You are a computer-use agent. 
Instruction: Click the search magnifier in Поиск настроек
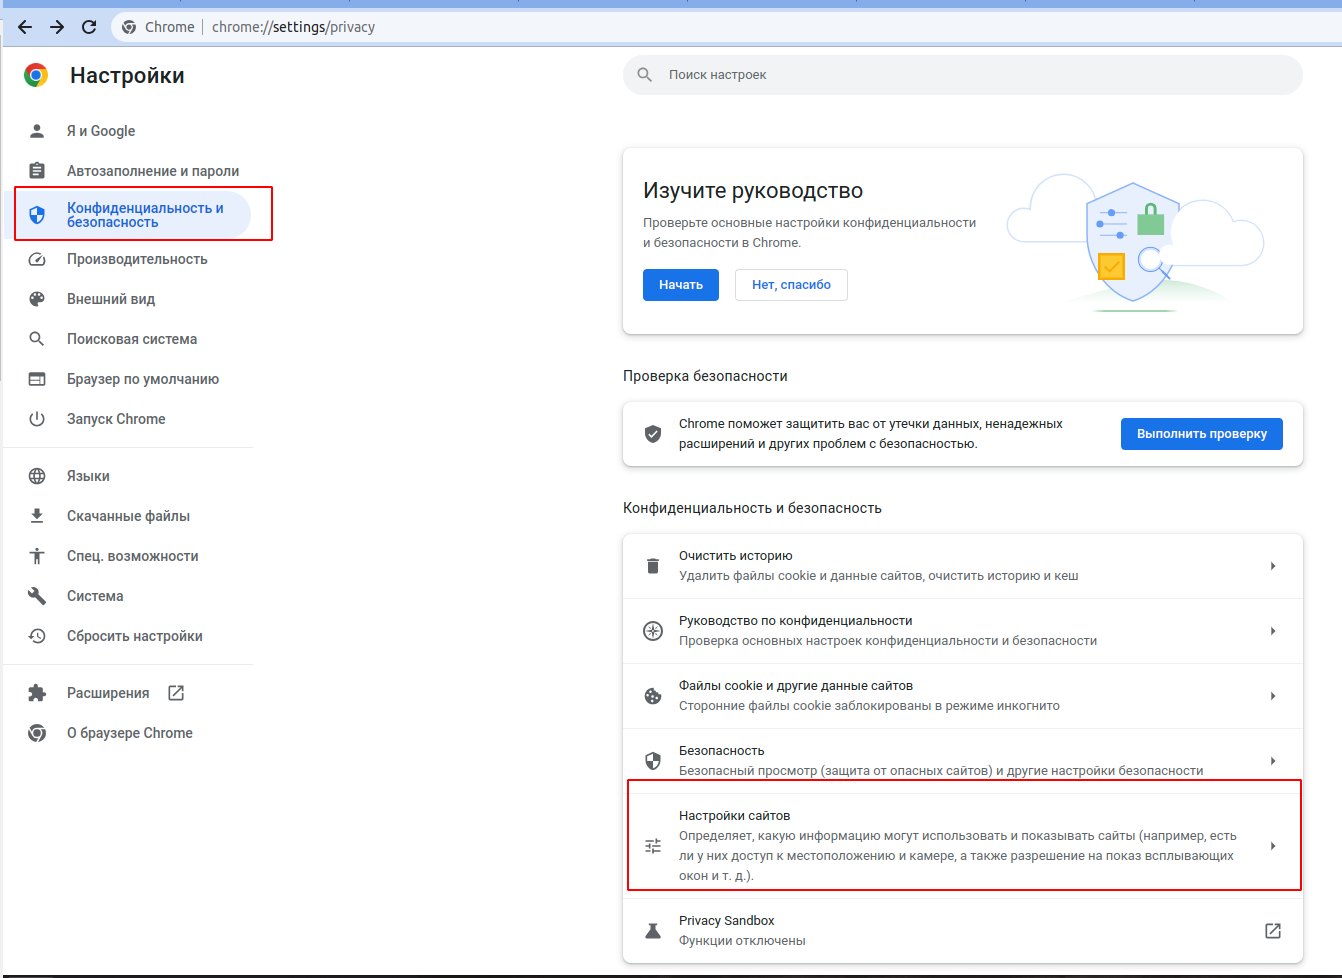(x=645, y=75)
